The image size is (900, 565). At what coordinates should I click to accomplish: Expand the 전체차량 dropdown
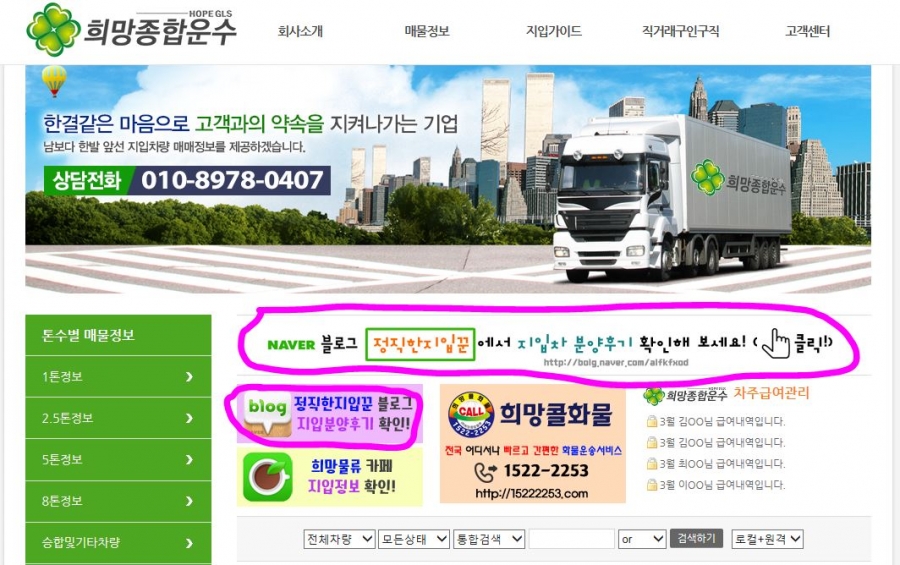coord(340,539)
